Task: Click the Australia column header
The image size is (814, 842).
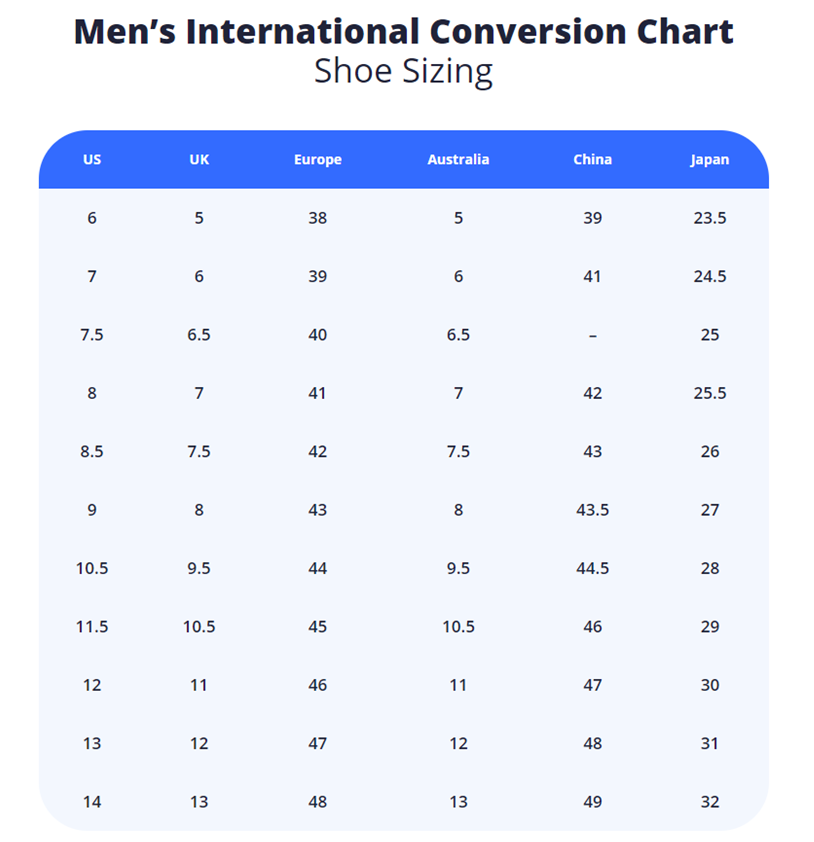Action: [x=458, y=159]
